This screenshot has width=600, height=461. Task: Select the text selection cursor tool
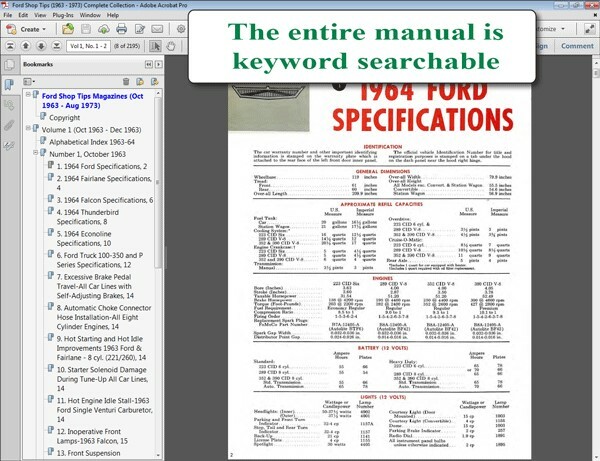155,46
